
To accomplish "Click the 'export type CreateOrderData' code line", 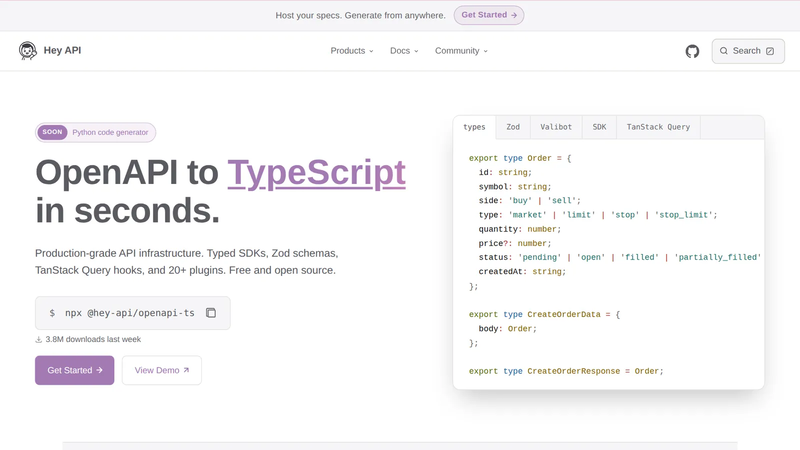I will coord(544,315).
